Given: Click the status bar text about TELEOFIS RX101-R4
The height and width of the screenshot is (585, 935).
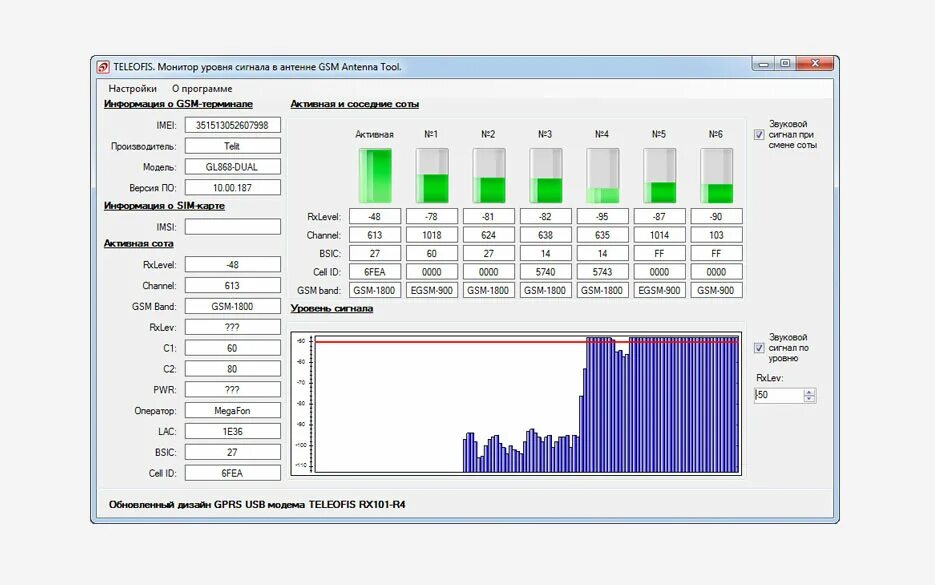Looking at the screenshot, I should (257, 504).
